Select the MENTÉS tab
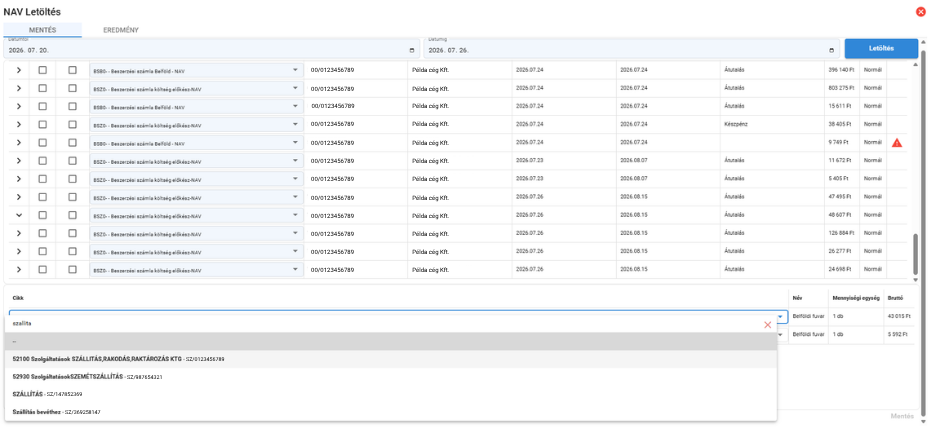The image size is (930, 437). (x=43, y=30)
